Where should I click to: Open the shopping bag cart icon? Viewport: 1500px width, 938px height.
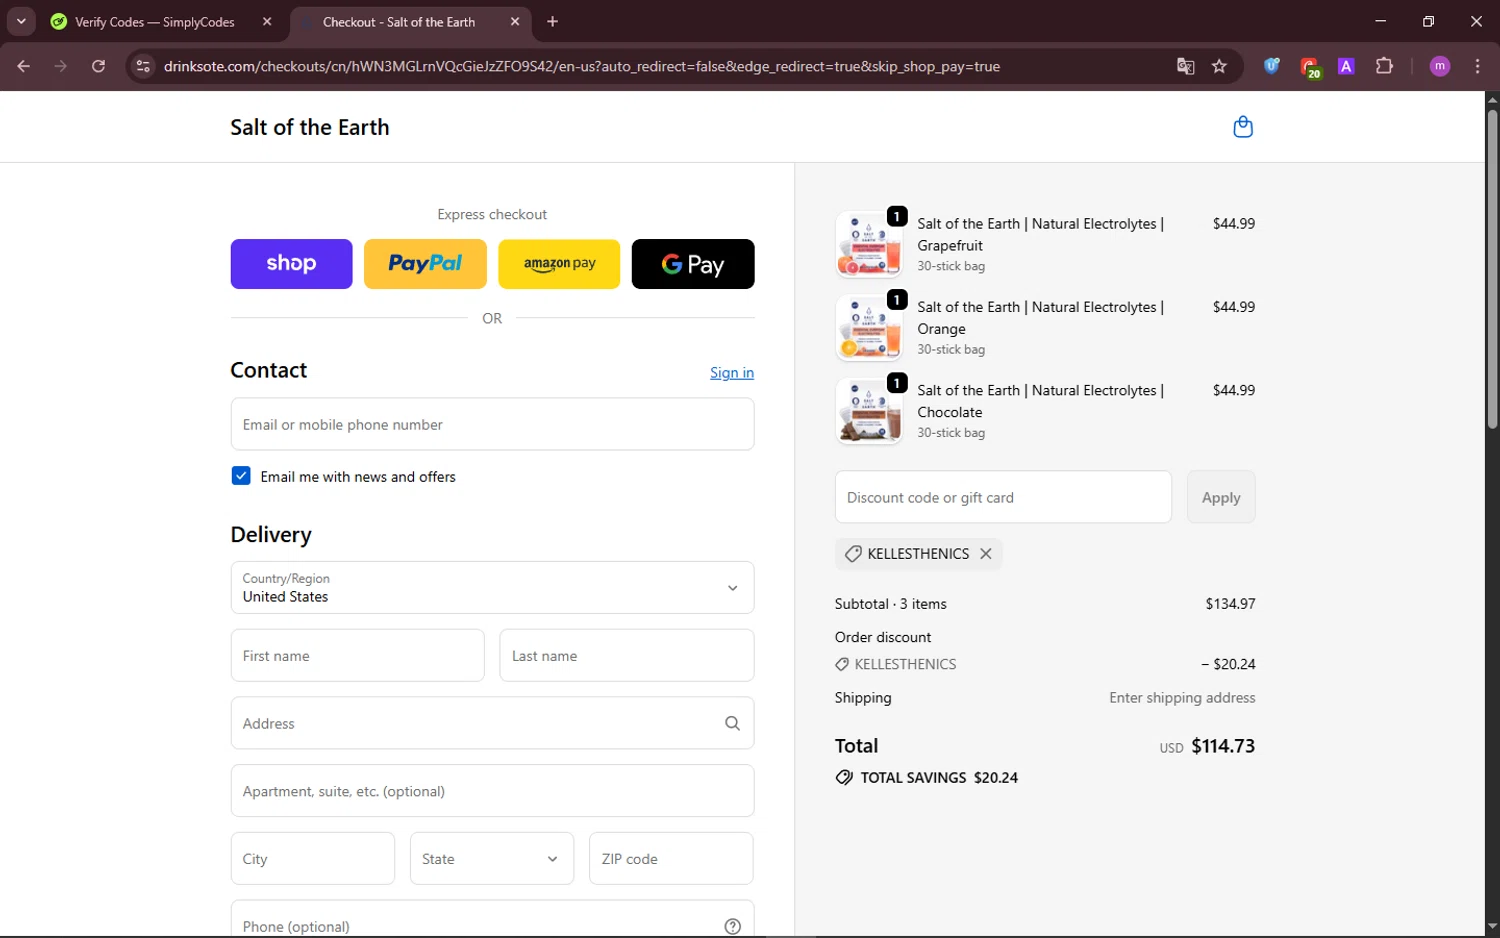[1243, 127]
